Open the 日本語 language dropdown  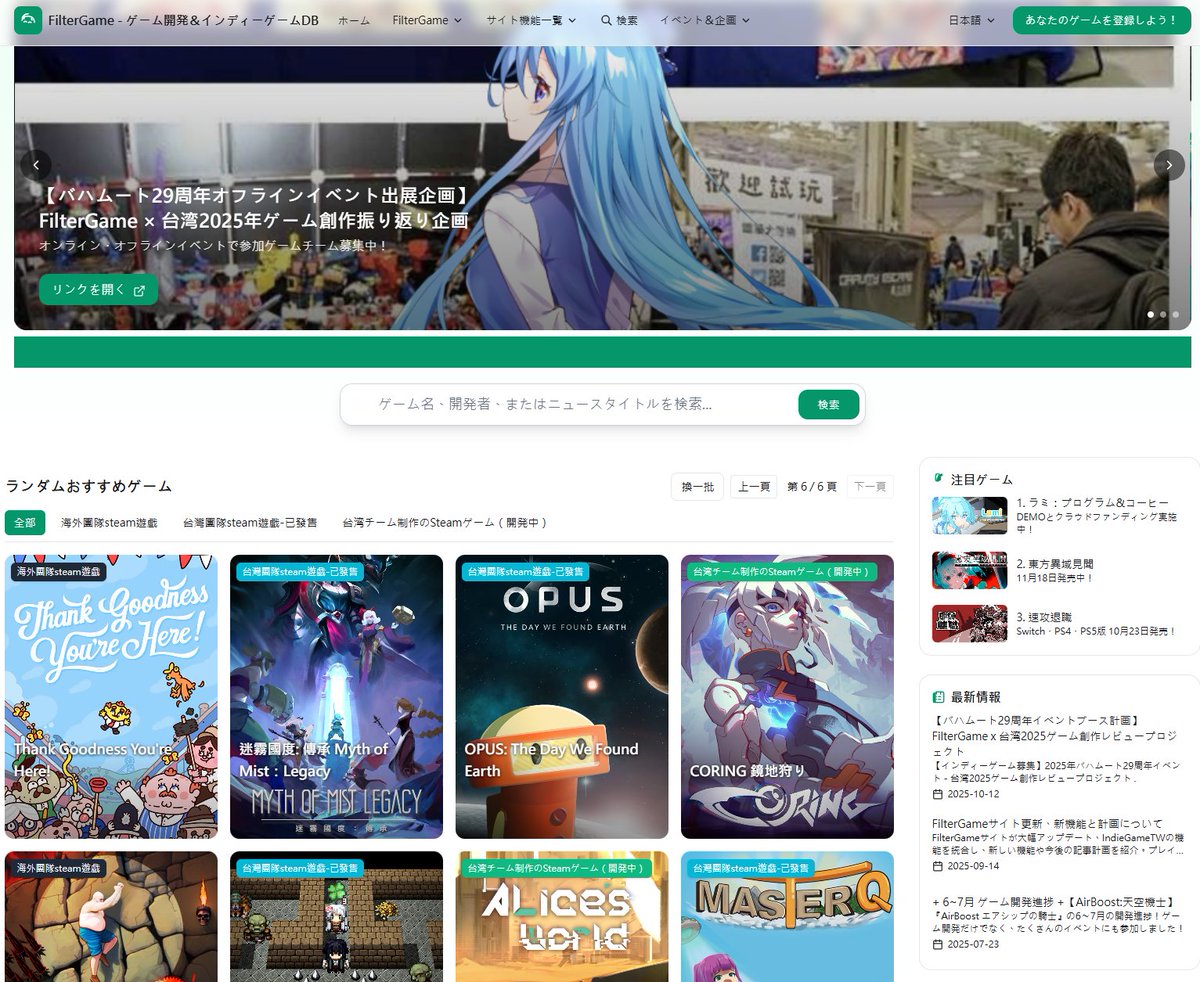click(x=971, y=20)
